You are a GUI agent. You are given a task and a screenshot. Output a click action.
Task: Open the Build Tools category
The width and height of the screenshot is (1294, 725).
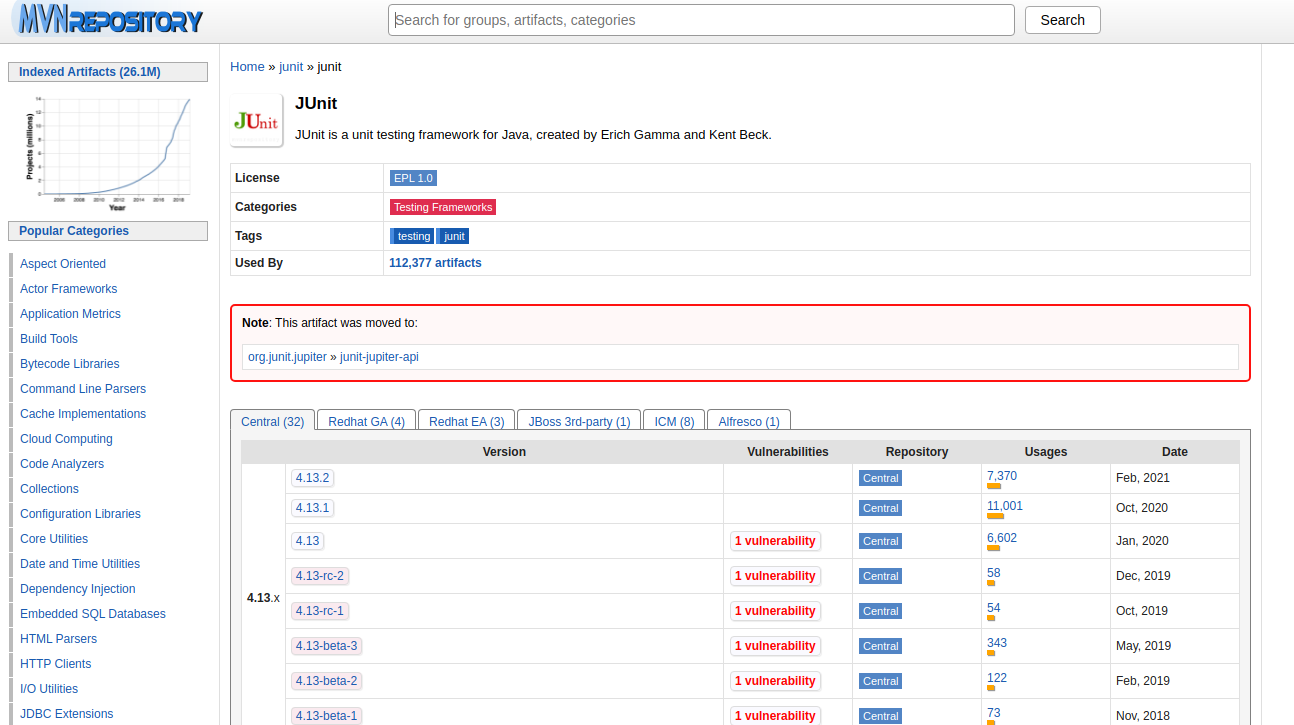(x=49, y=339)
